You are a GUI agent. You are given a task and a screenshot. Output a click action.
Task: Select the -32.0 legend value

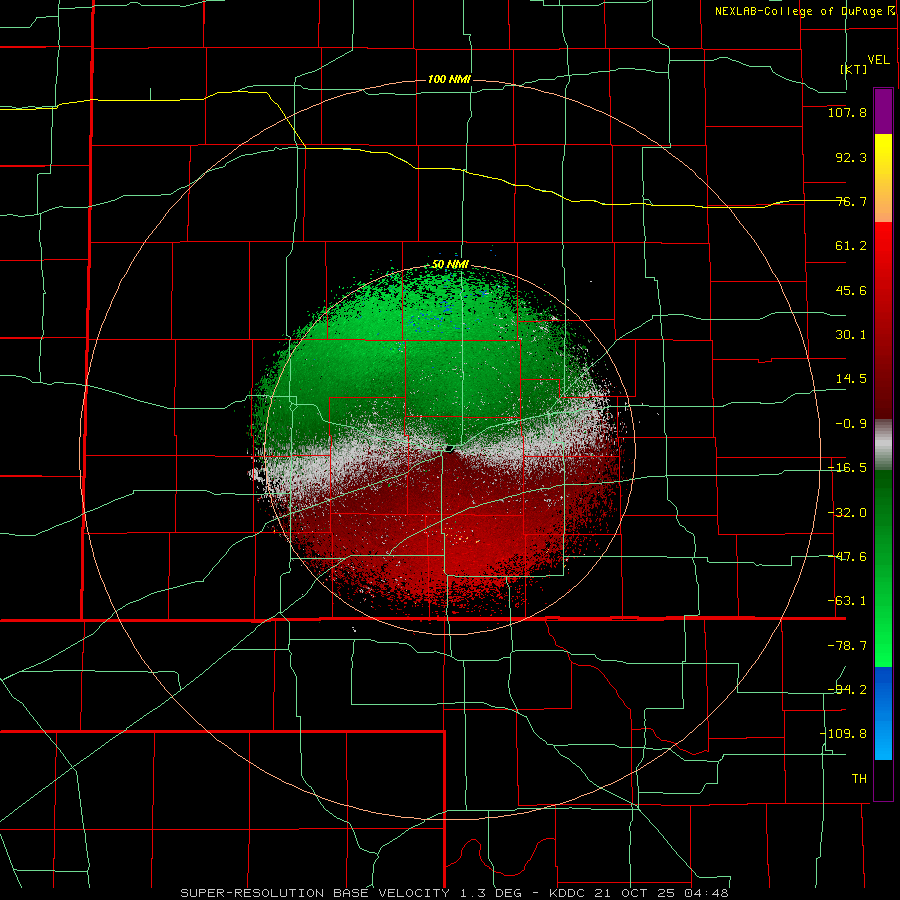847,513
